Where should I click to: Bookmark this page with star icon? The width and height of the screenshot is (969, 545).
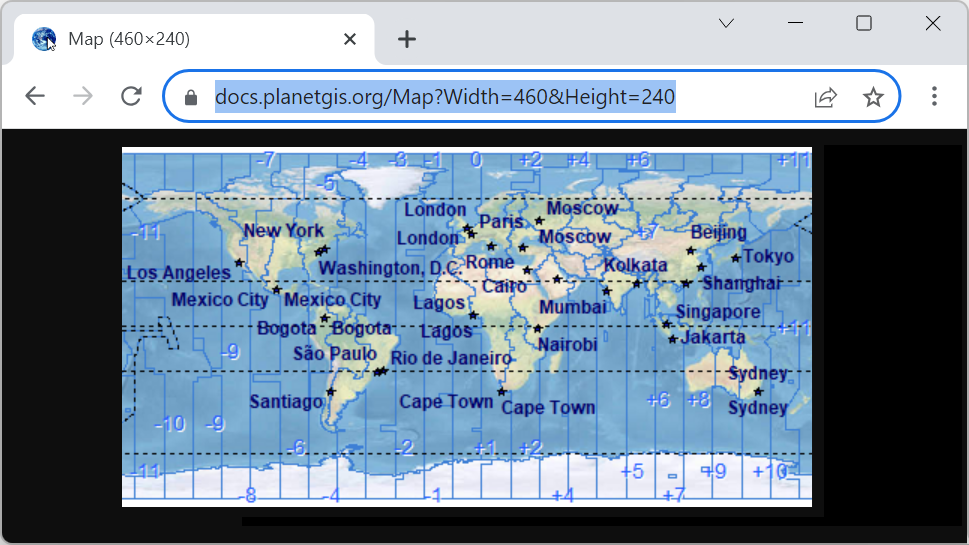pos(873,97)
